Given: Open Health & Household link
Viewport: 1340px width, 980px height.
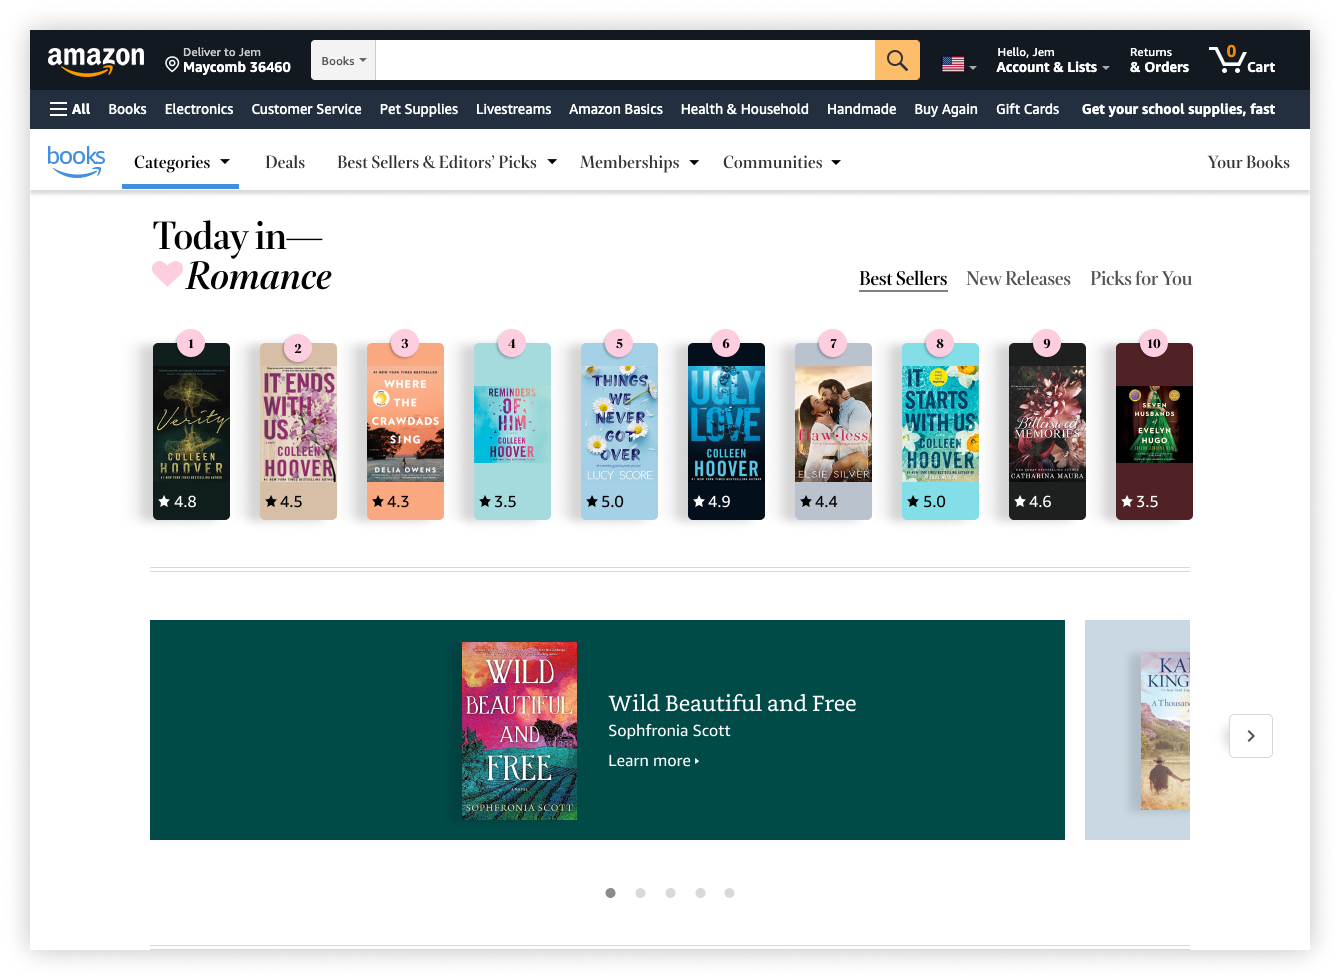Looking at the screenshot, I should coord(745,109).
